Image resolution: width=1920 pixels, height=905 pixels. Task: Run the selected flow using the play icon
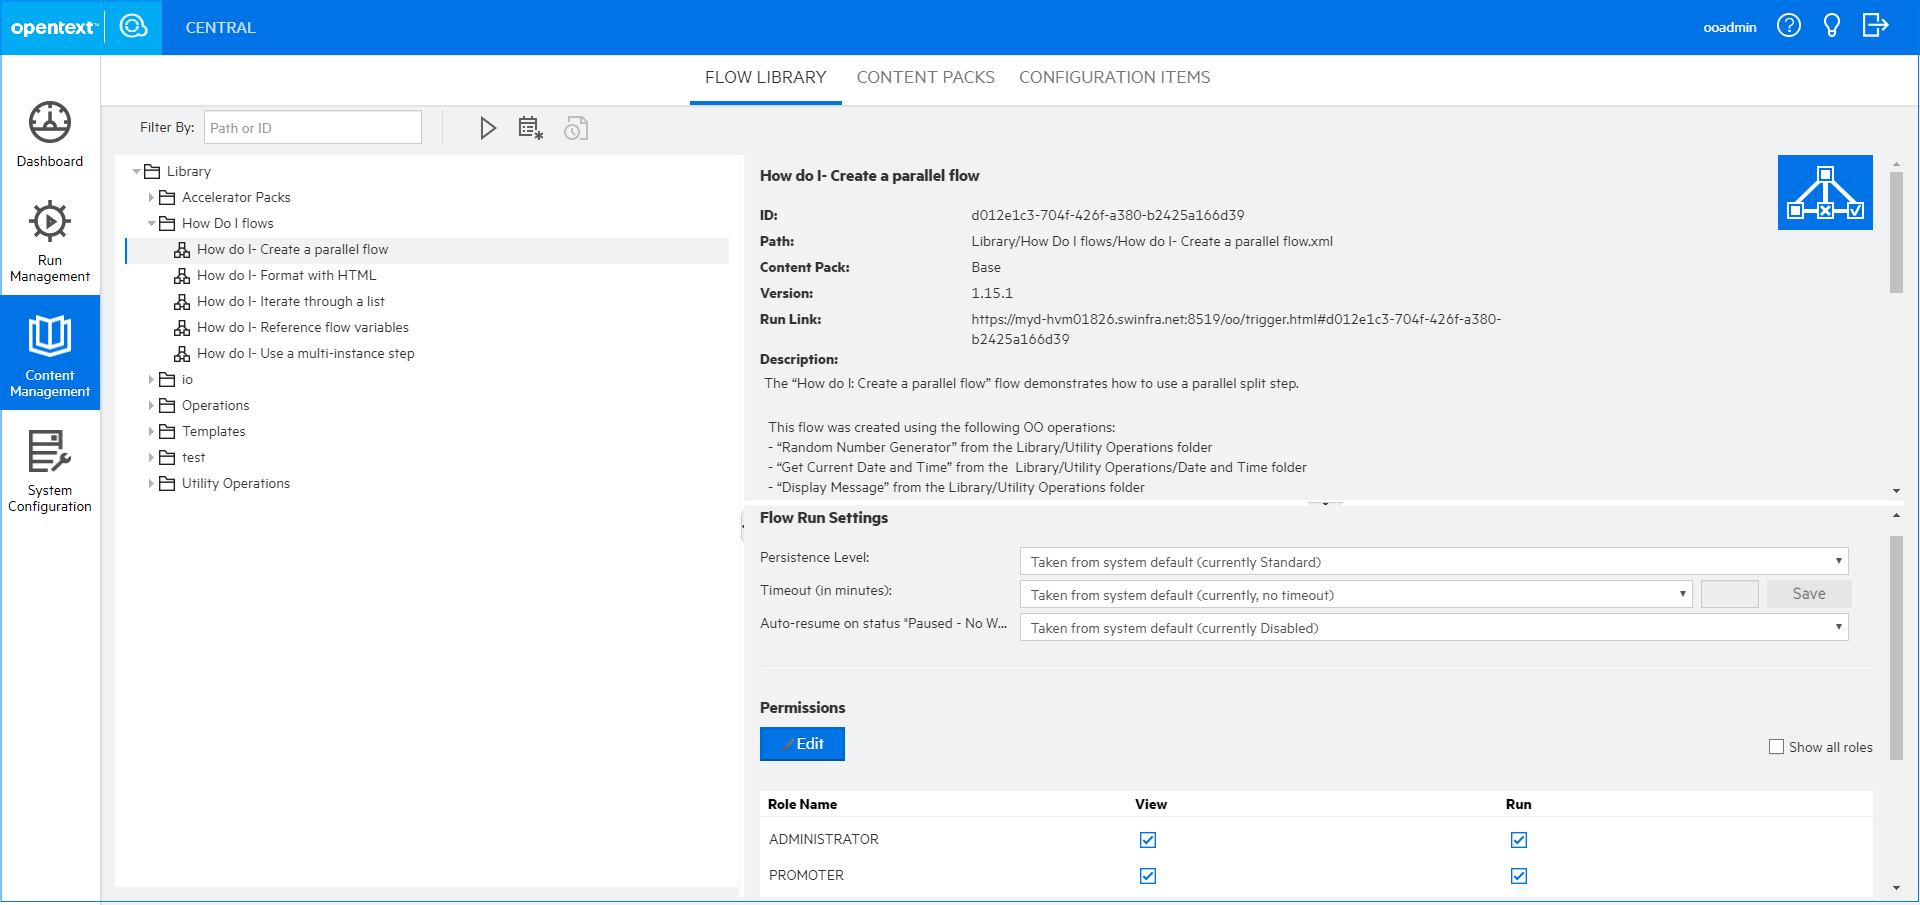tap(488, 128)
